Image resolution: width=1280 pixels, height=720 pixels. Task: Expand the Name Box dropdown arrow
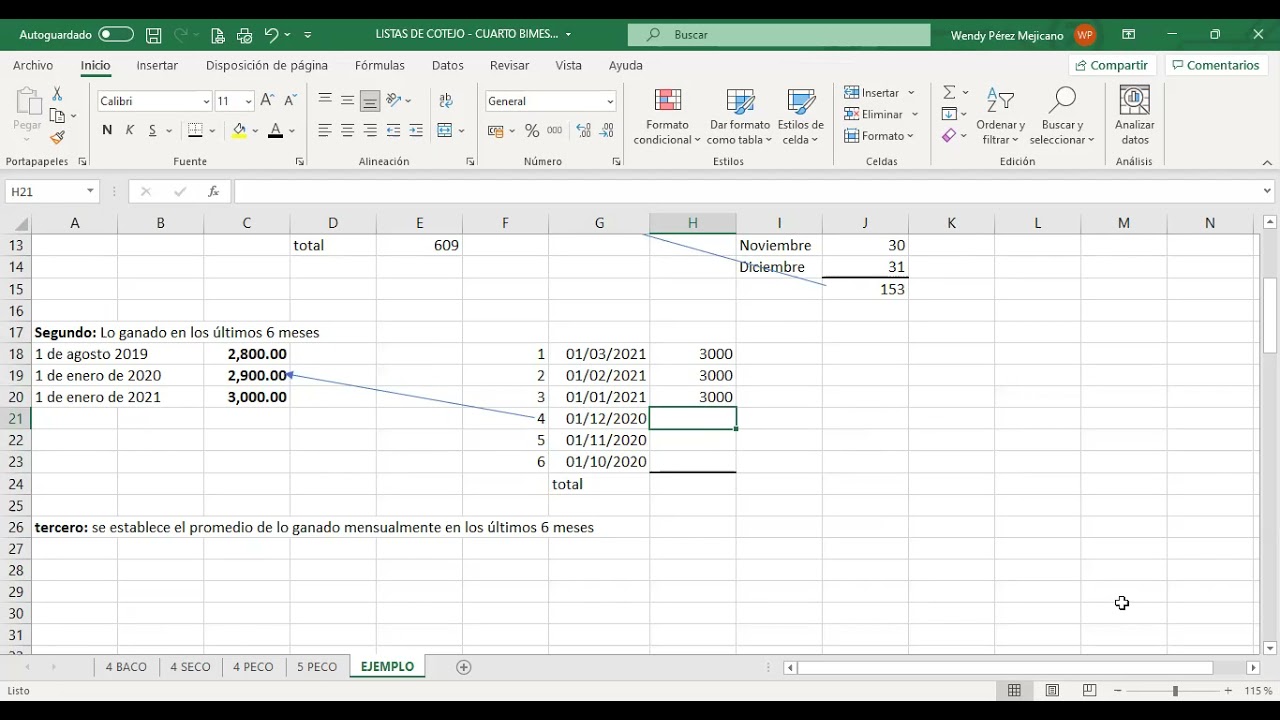90,191
